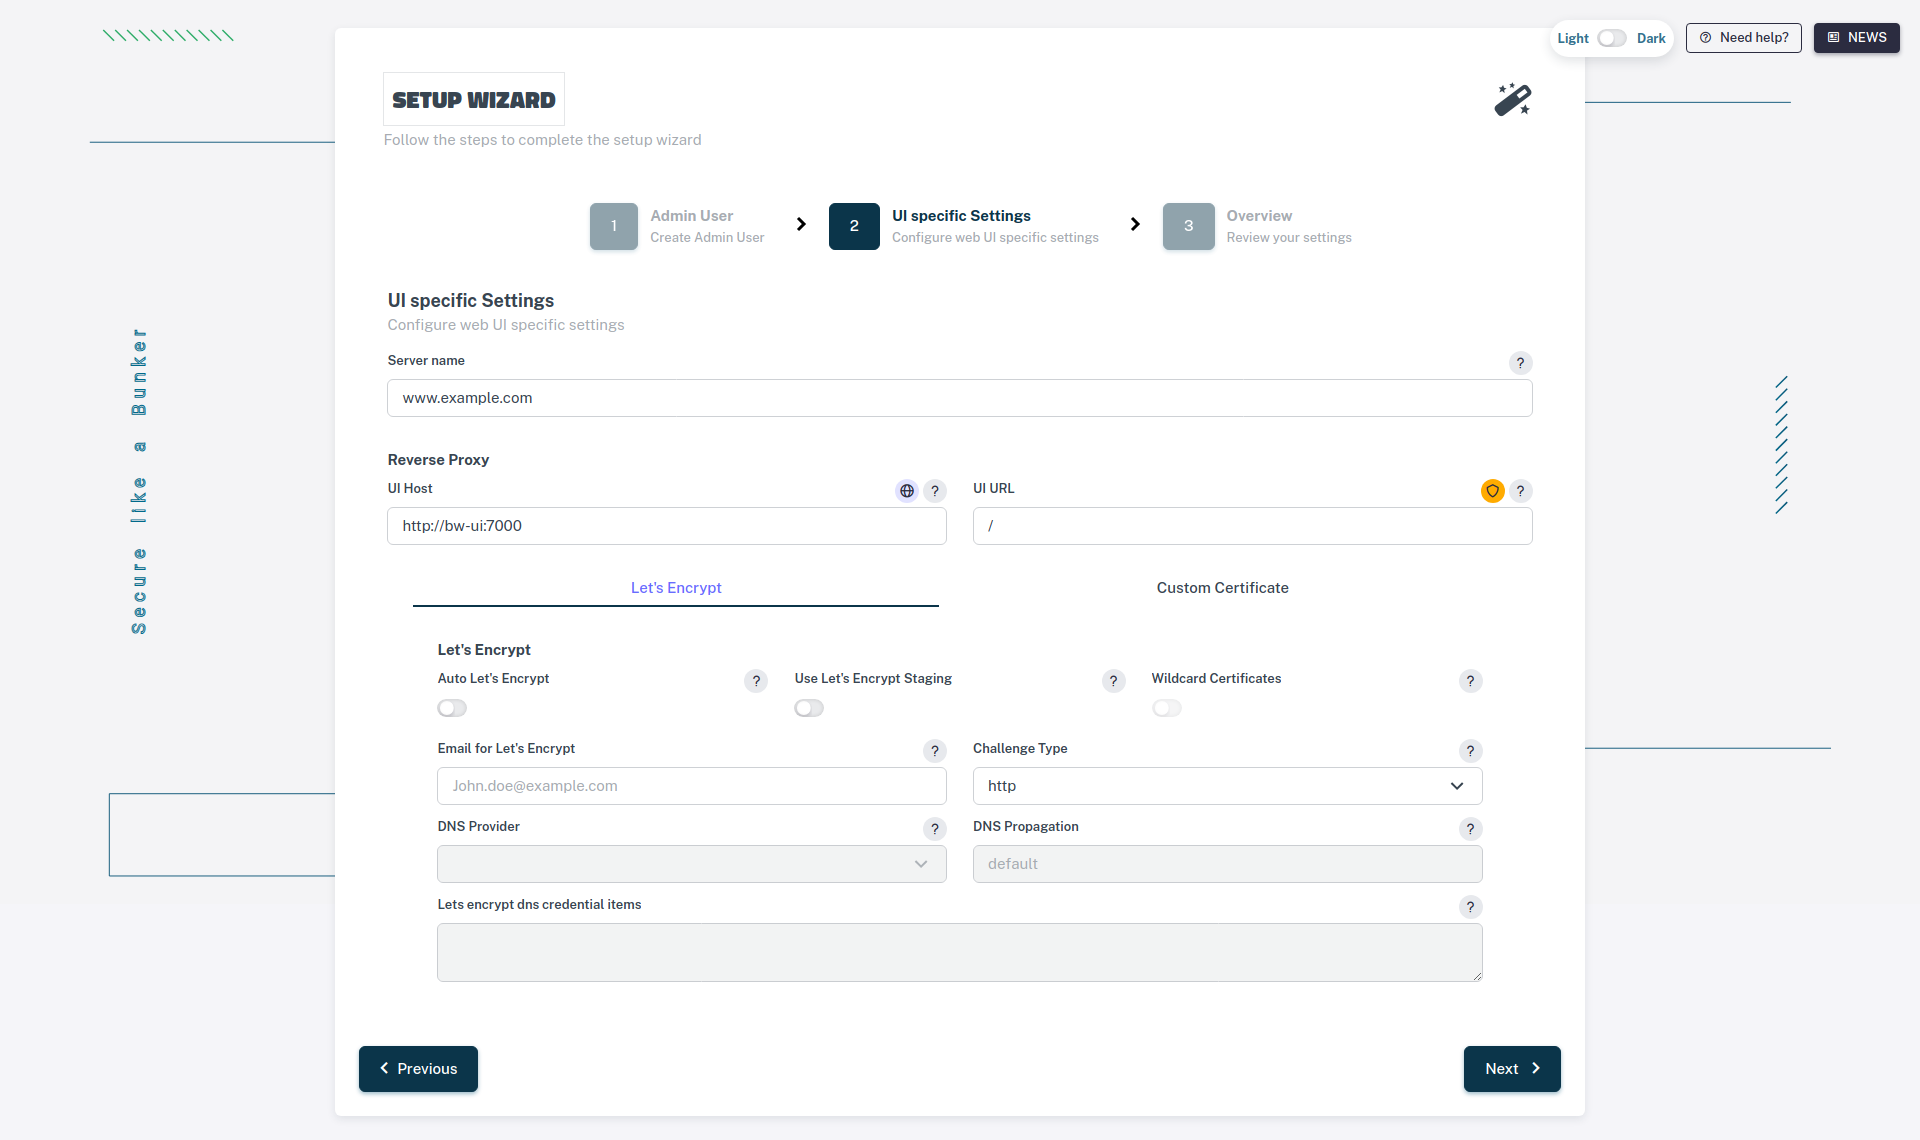The image size is (1920, 1140).
Task: Click the orange shield icon beside UI URL
Action: point(1492,491)
